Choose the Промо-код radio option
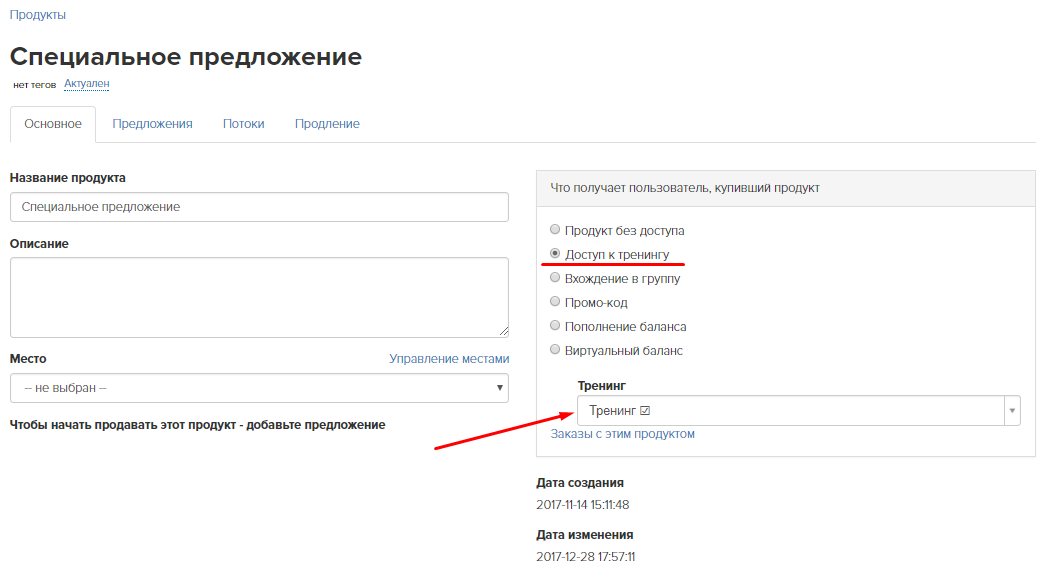The image size is (1046, 570). (x=554, y=302)
